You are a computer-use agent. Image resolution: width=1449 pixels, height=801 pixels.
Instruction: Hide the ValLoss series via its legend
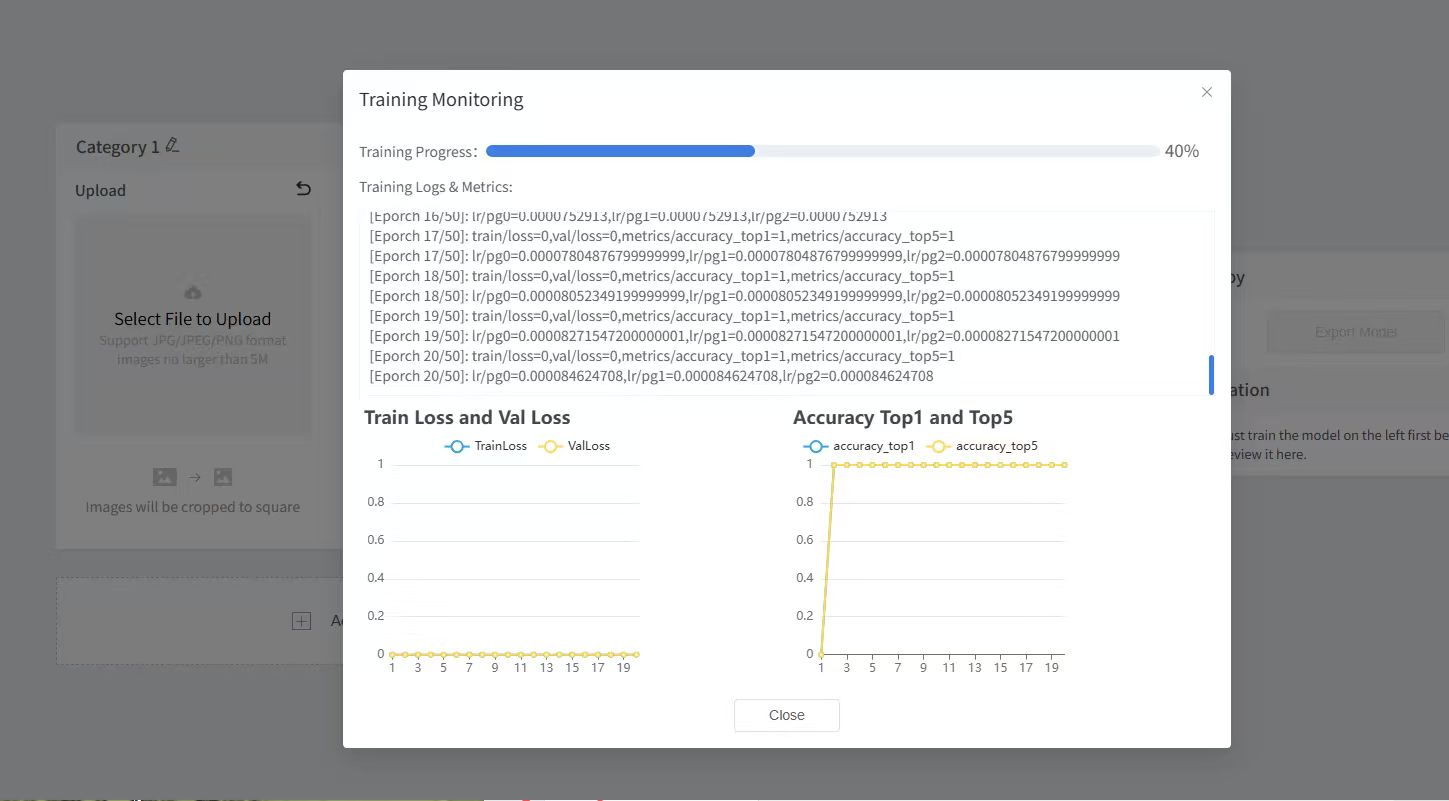click(x=575, y=446)
